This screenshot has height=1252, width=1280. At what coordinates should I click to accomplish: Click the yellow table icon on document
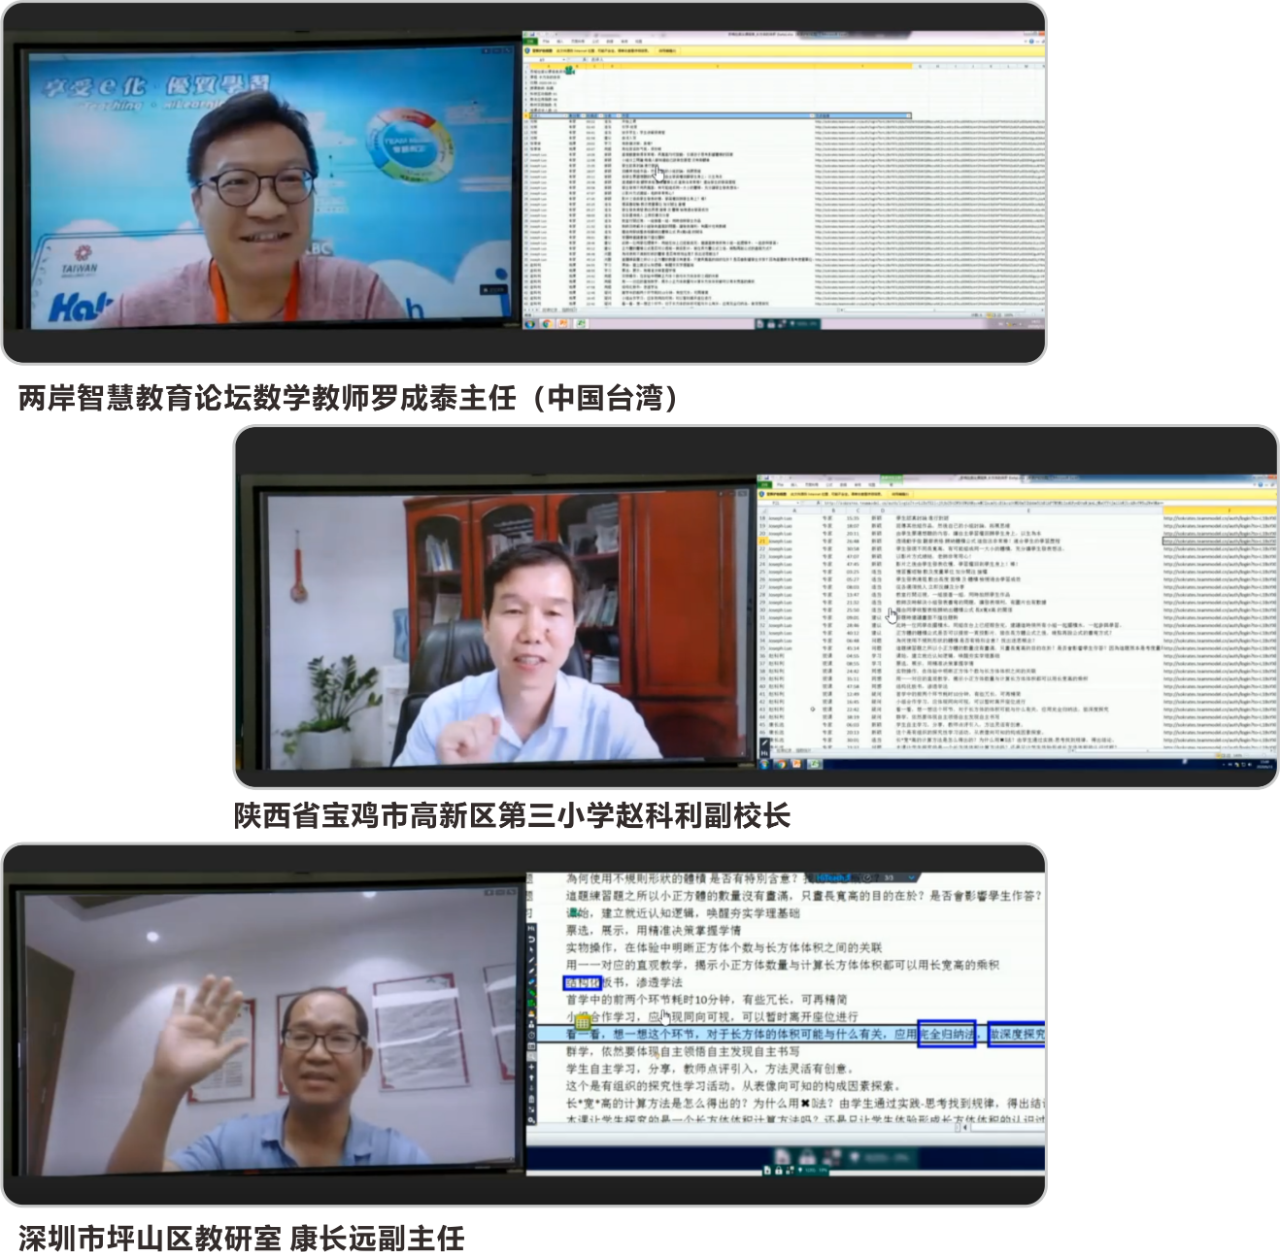(x=583, y=1020)
